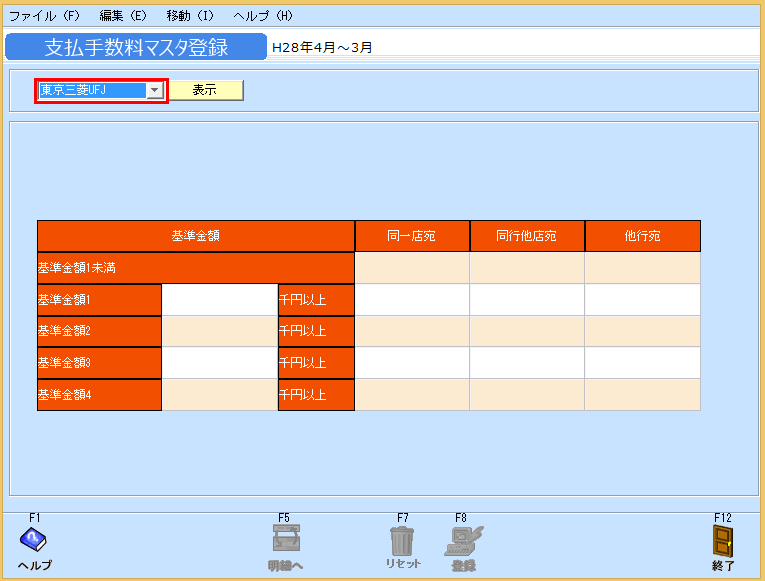Open the 編集 (E) menu
This screenshot has height=581, width=765.
(123, 16)
